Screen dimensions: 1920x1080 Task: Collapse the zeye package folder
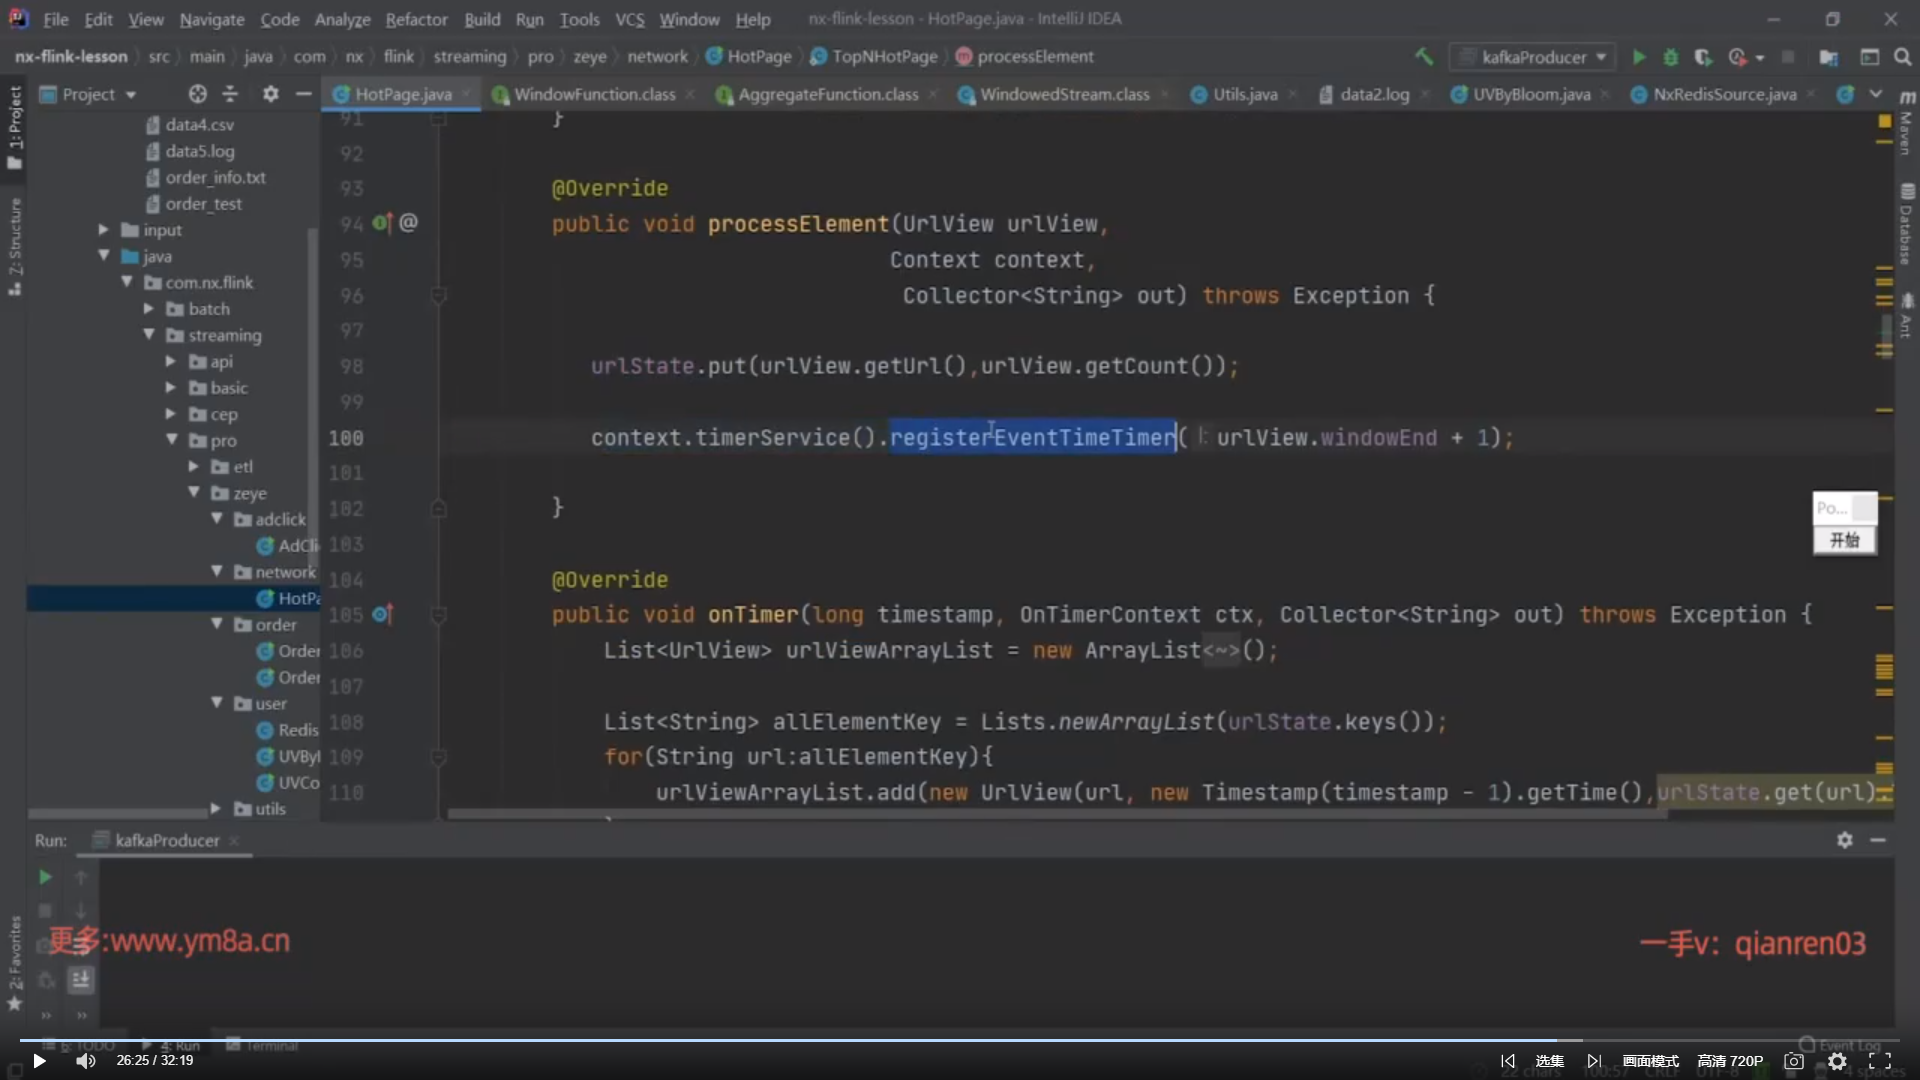tap(194, 493)
